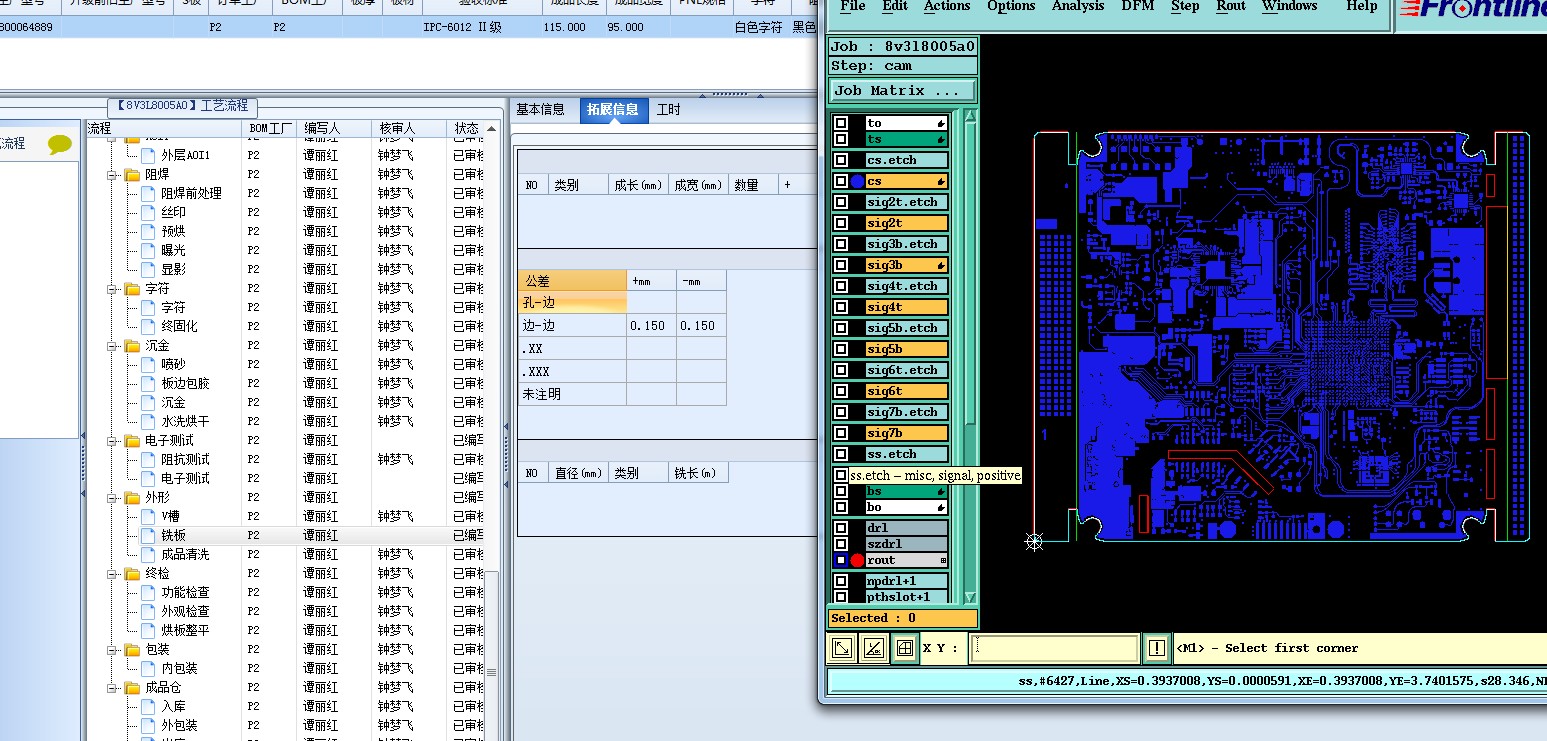Click the blue color dot on cs layer
The width and height of the screenshot is (1547, 741).
(x=857, y=181)
